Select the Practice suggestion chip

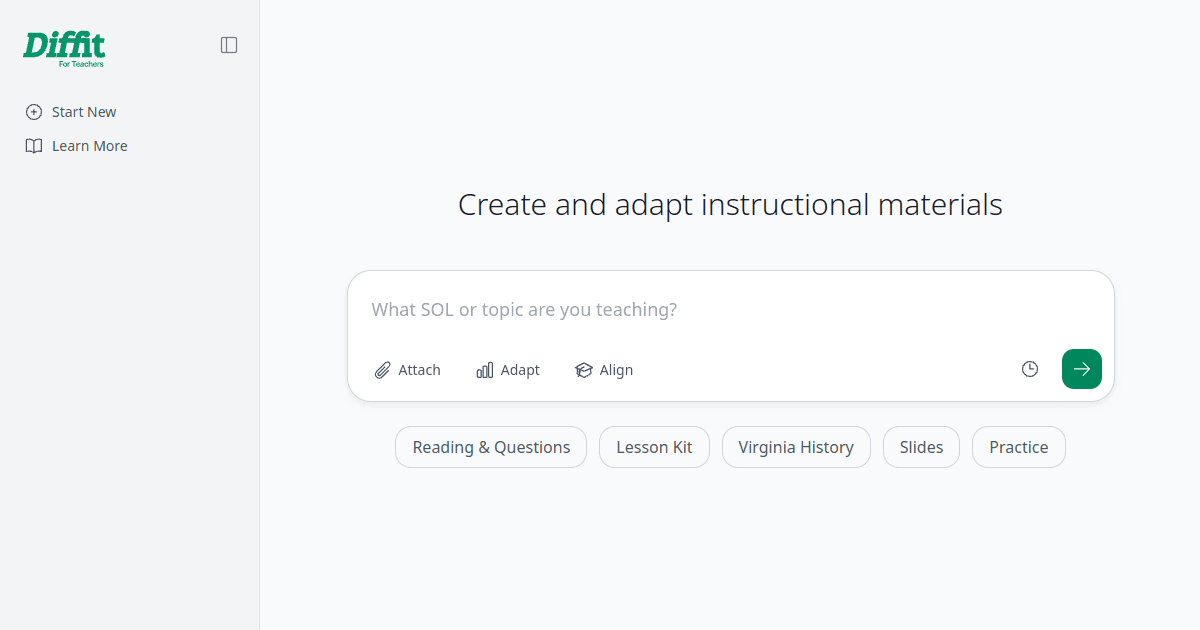coord(1019,447)
